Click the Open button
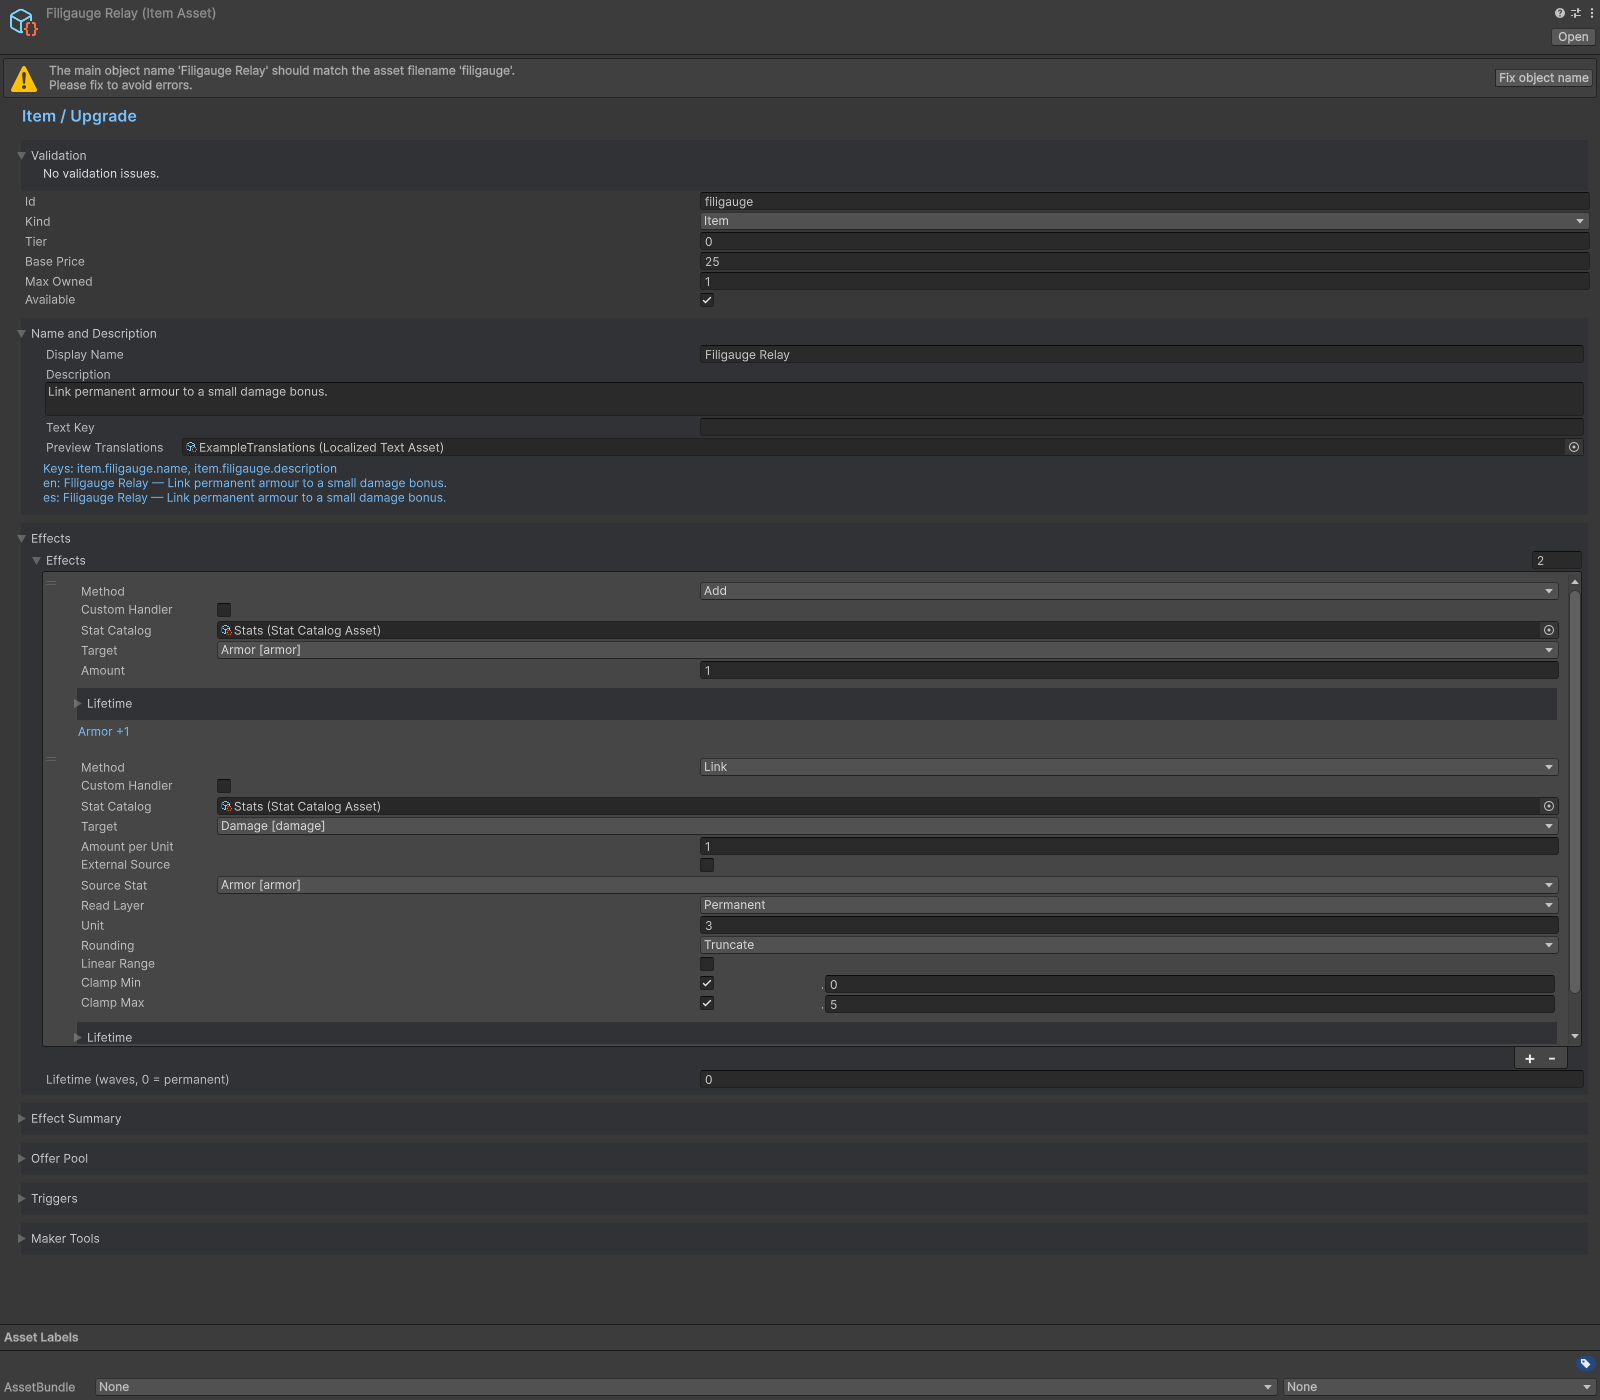1600x1400 pixels. pyautogui.click(x=1573, y=37)
